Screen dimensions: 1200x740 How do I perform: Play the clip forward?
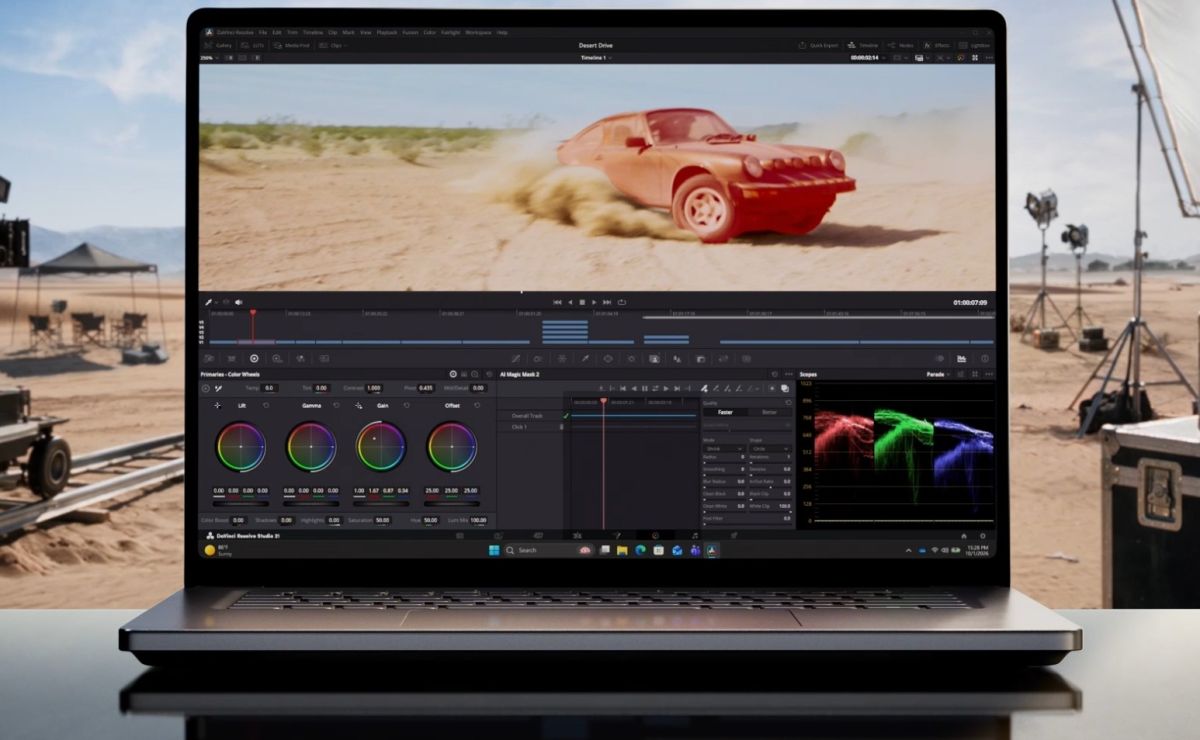pyautogui.click(x=594, y=302)
